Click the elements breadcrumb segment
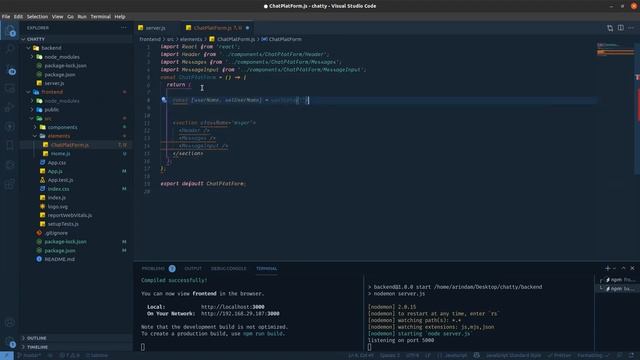640x360 pixels. (x=191, y=39)
